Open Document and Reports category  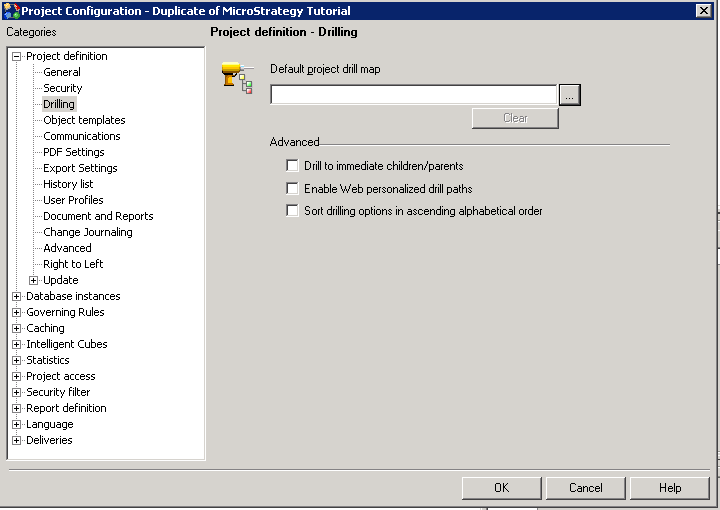(x=98, y=216)
